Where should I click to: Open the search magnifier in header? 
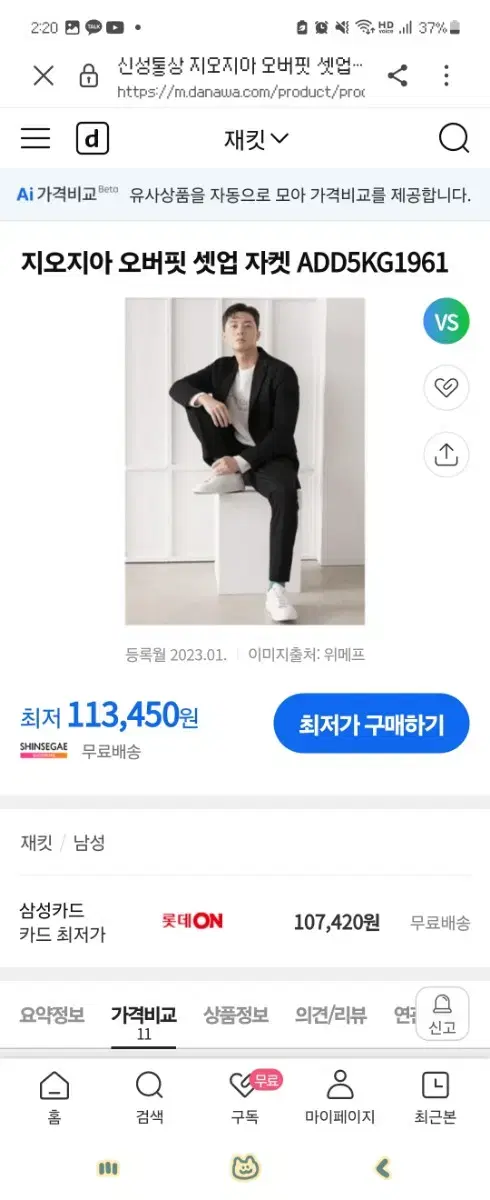(454, 139)
